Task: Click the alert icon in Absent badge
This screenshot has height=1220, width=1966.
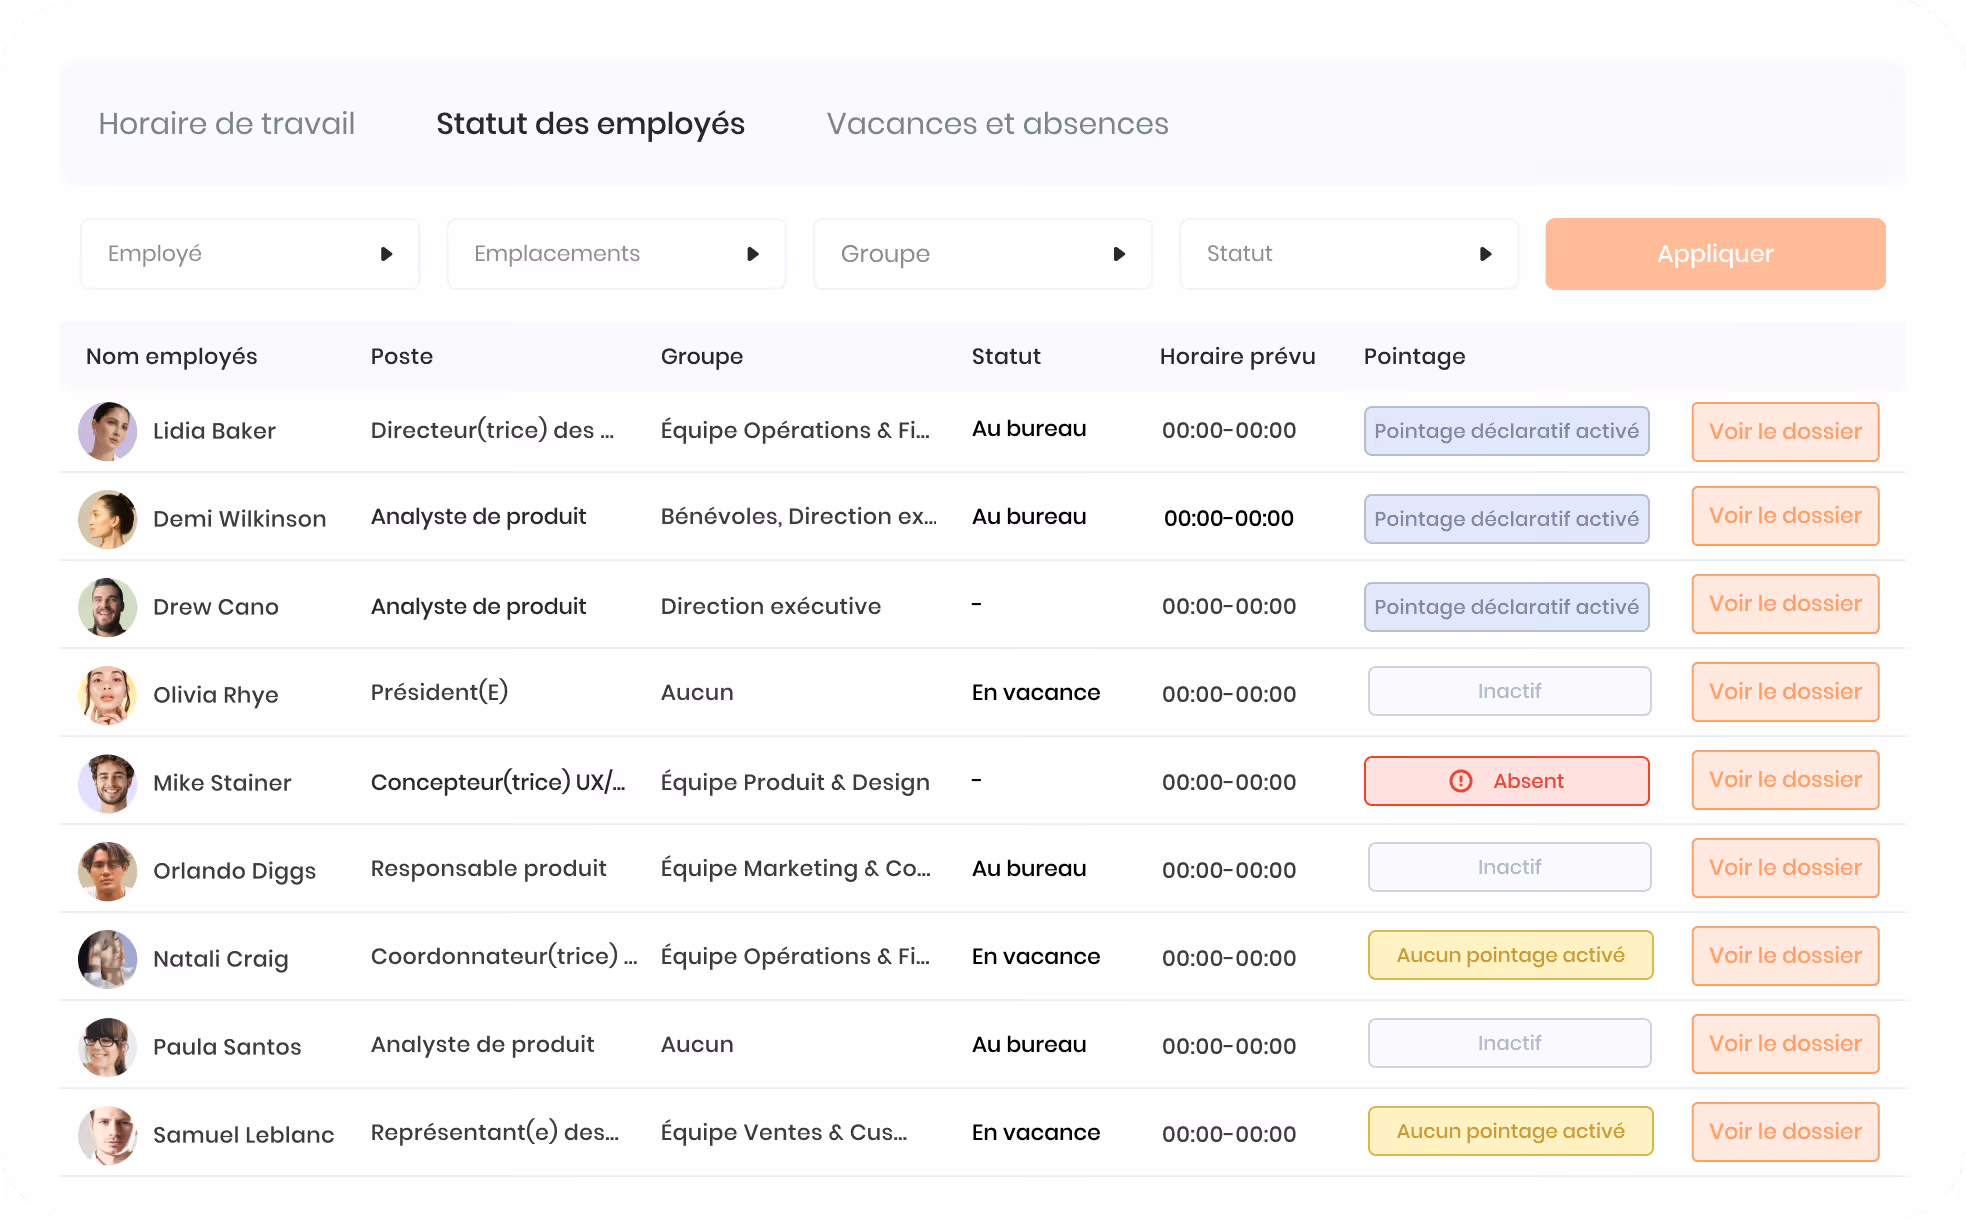Action: [x=1461, y=781]
